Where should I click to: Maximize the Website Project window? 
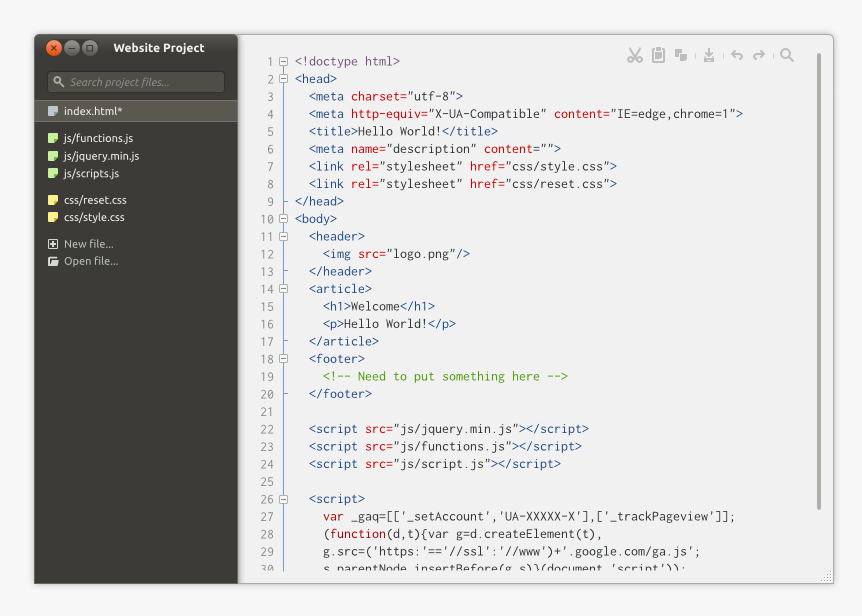pyautogui.click(x=90, y=48)
